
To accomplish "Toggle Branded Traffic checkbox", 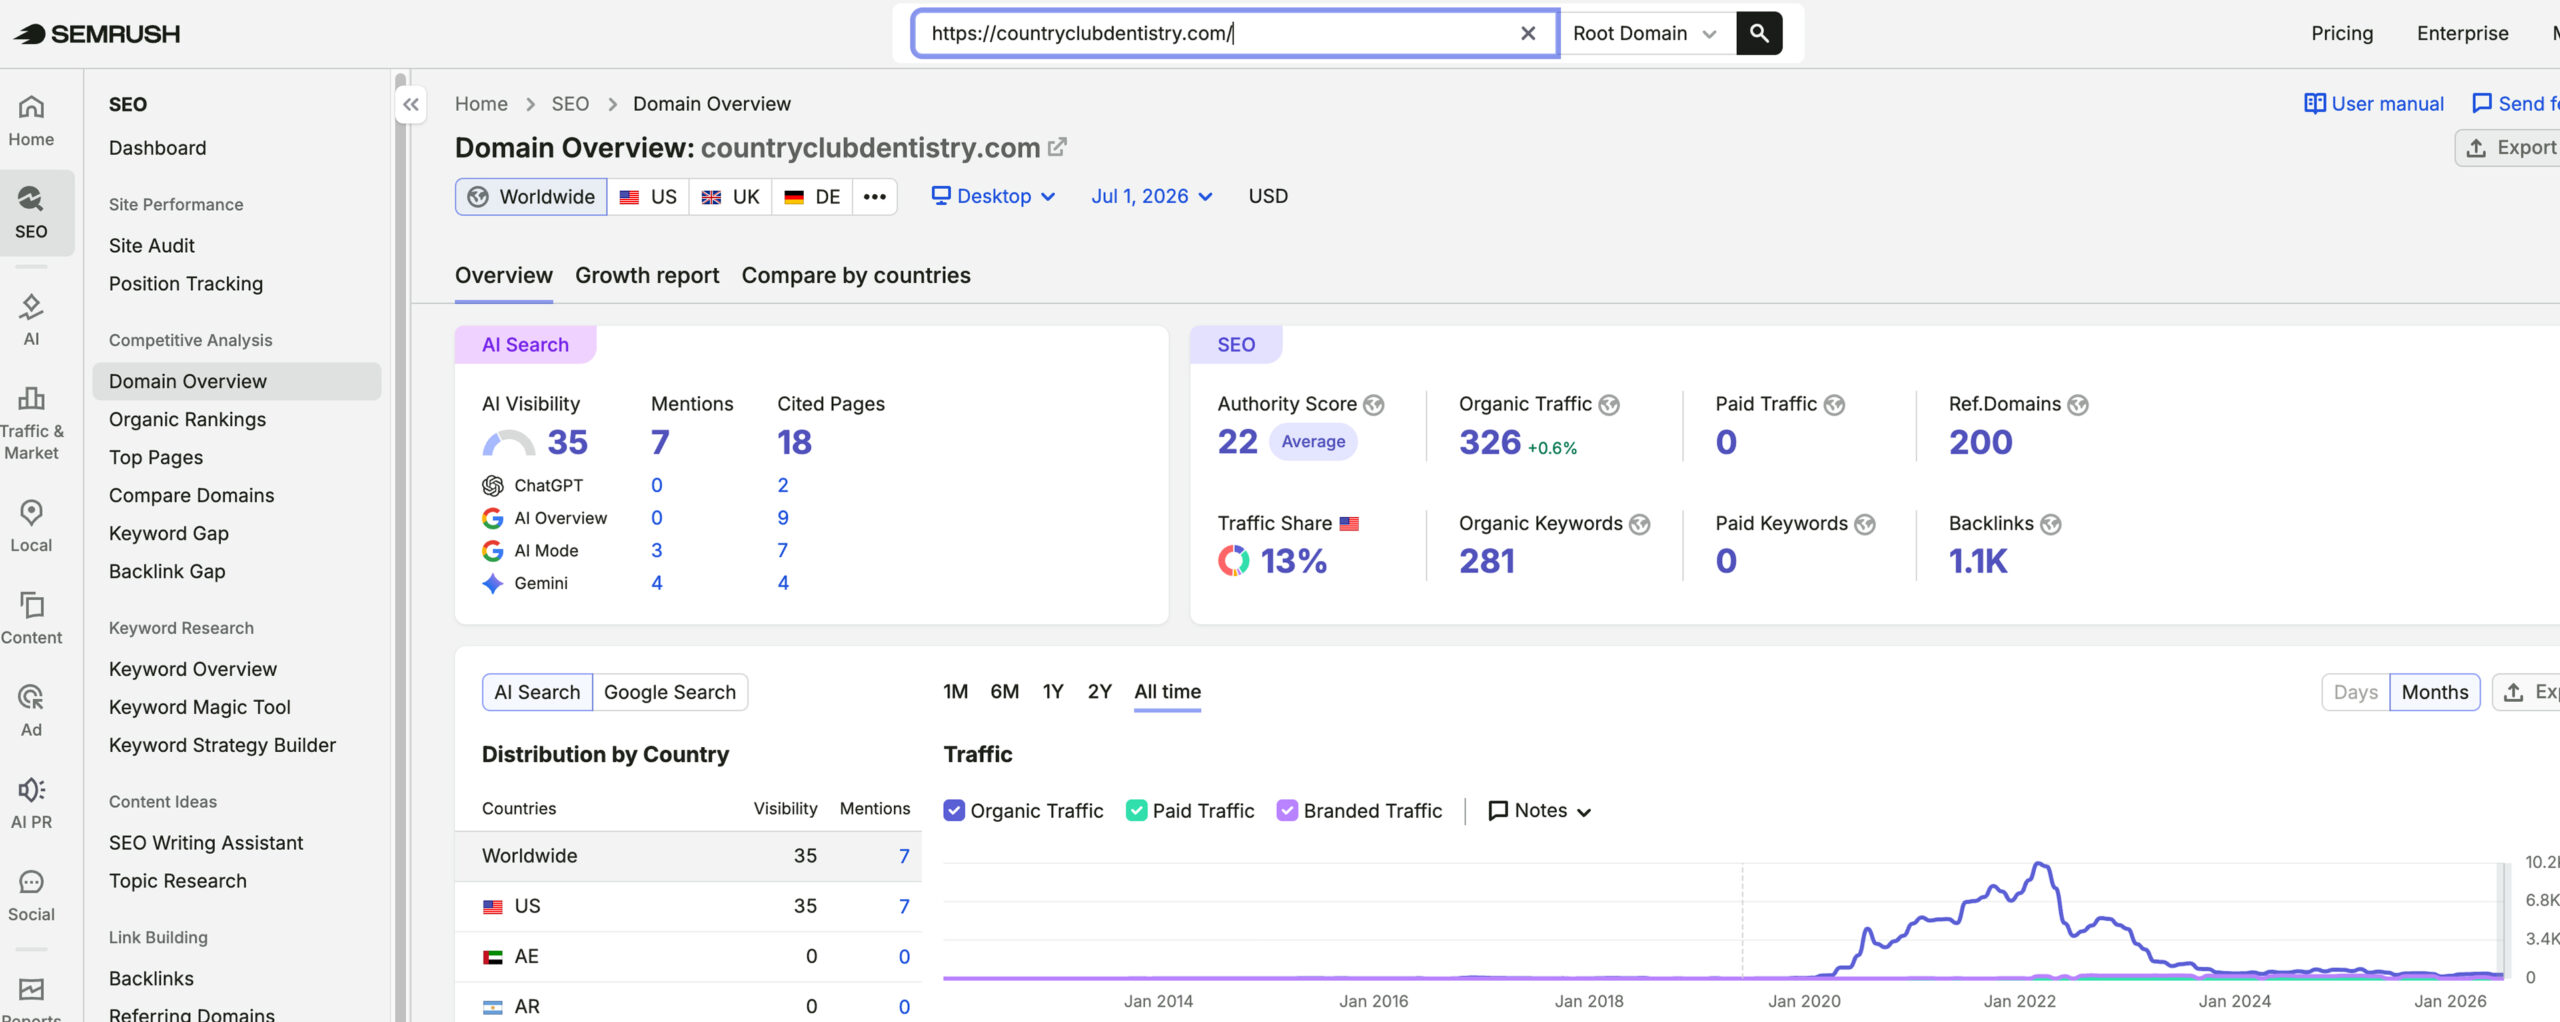I will pos(1288,810).
